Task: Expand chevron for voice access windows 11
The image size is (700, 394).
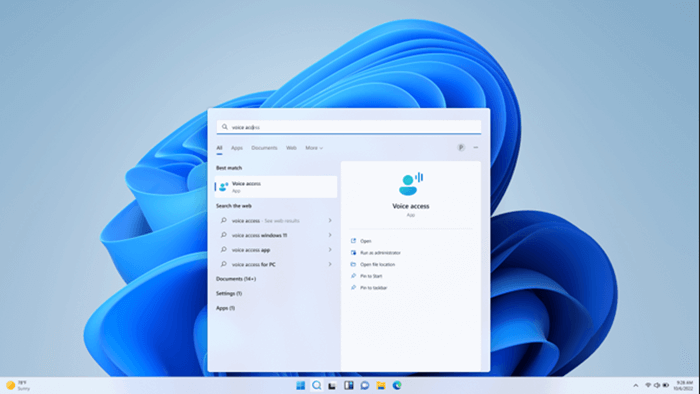Action: click(x=330, y=235)
